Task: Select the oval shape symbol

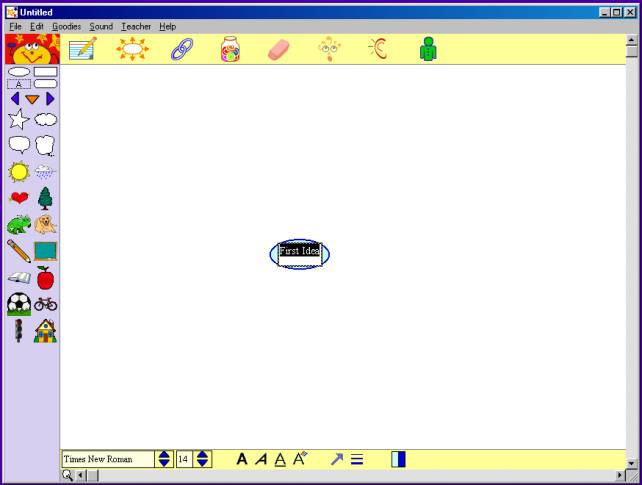Action: (x=19, y=72)
